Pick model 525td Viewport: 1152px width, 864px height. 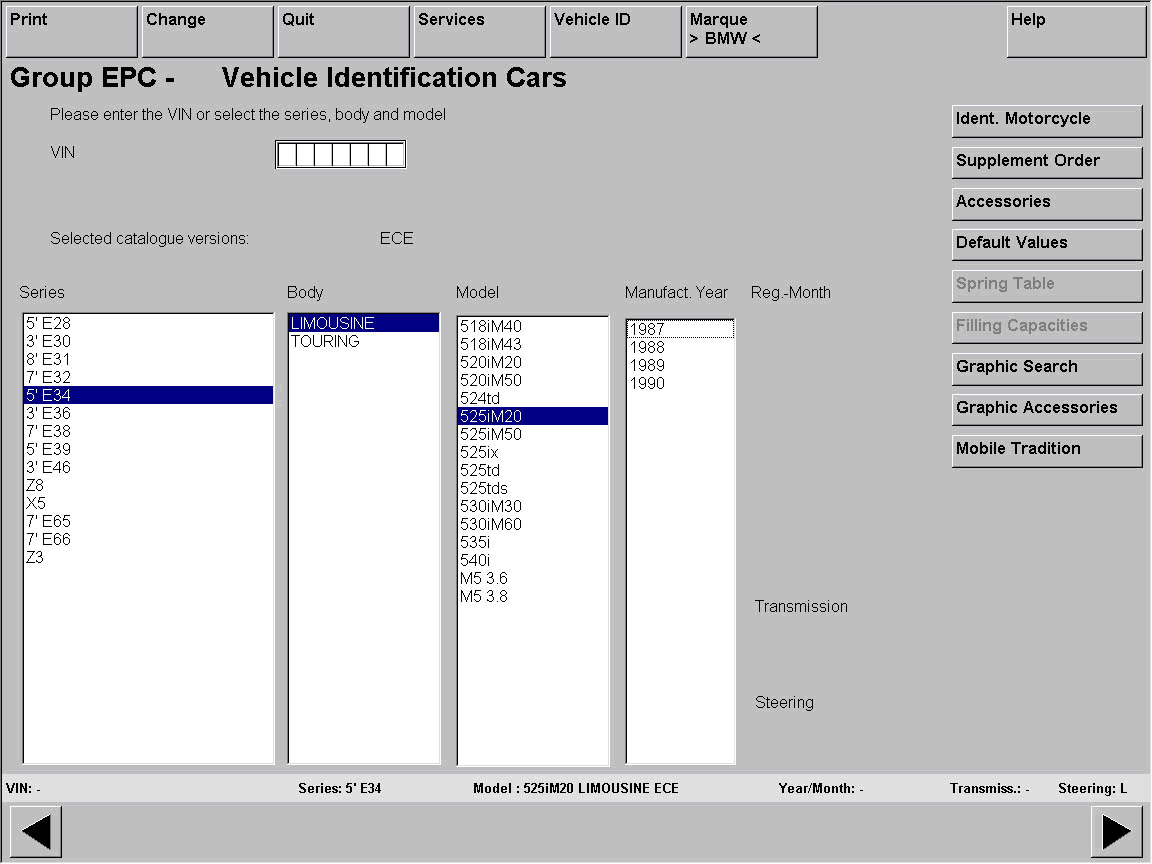pos(533,470)
